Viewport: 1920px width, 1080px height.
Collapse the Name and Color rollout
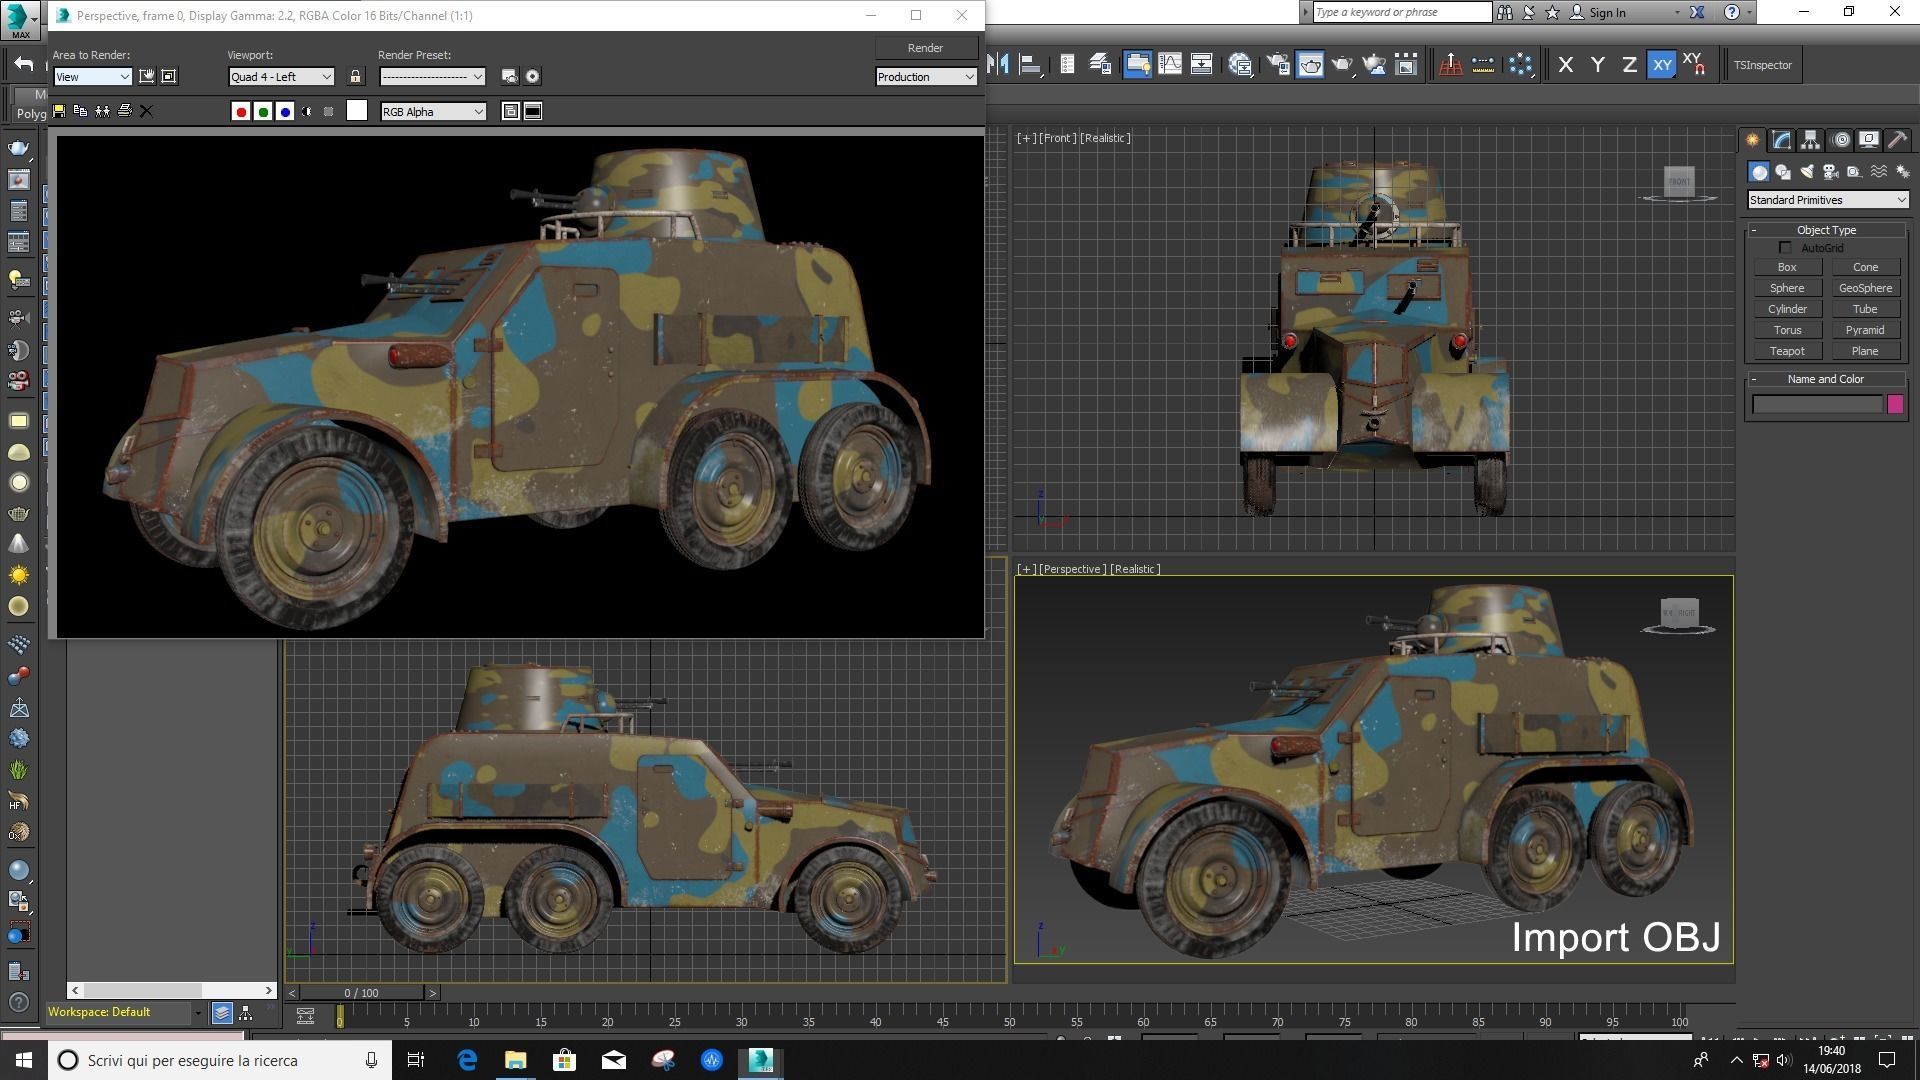coord(1826,379)
